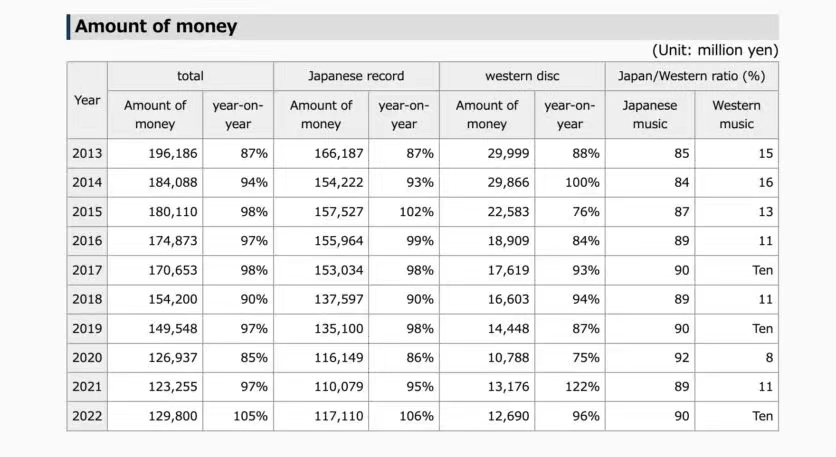This screenshot has width=836, height=457.
Task: Click the "Japanese record" group header
Action: tap(356, 76)
